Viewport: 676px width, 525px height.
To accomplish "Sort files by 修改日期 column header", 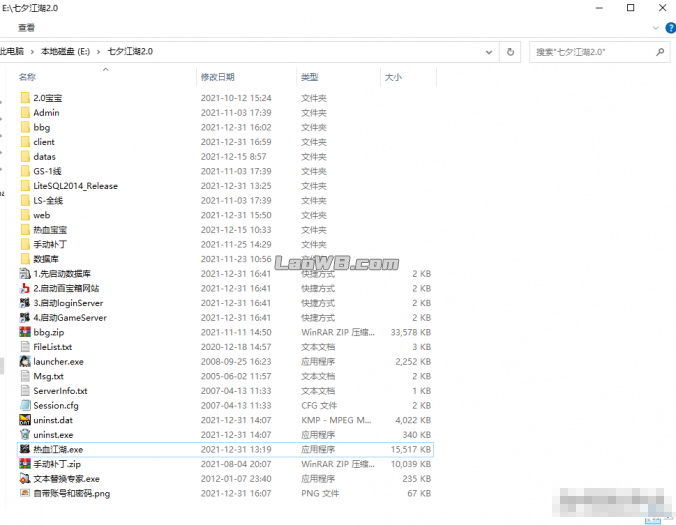I will [x=218, y=77].
